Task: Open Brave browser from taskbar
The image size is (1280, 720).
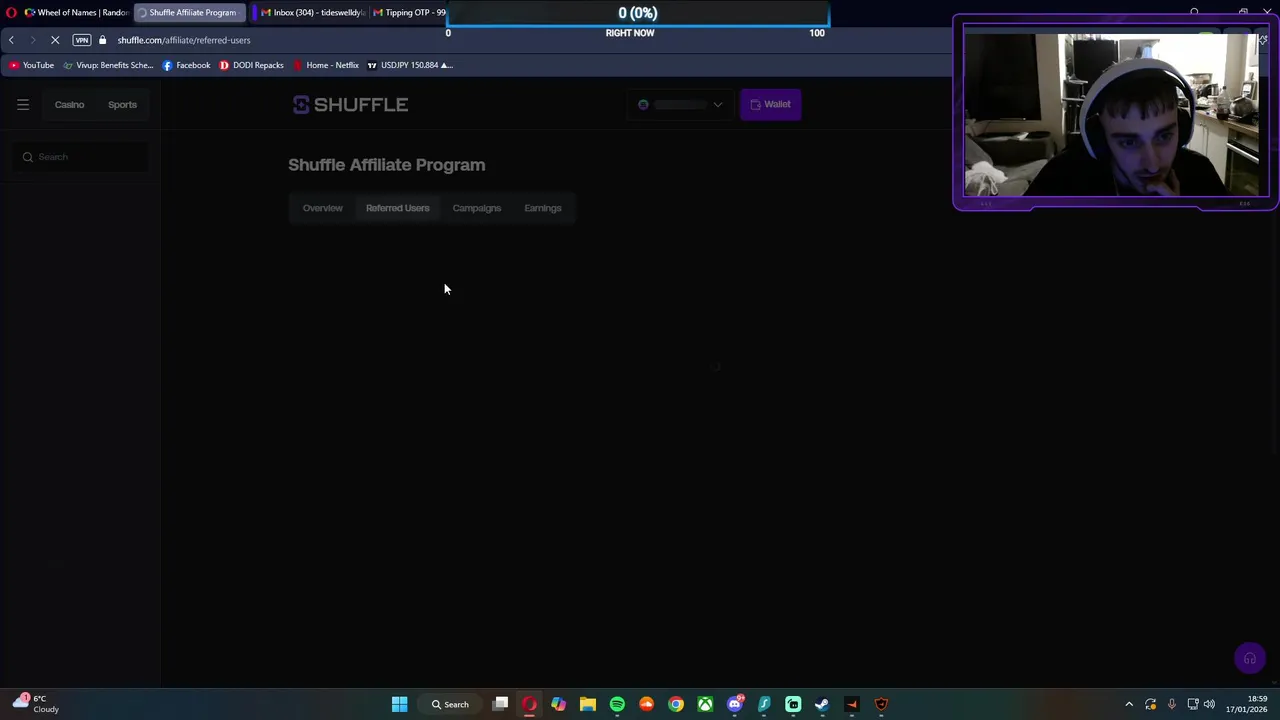Action: [881, 705]
